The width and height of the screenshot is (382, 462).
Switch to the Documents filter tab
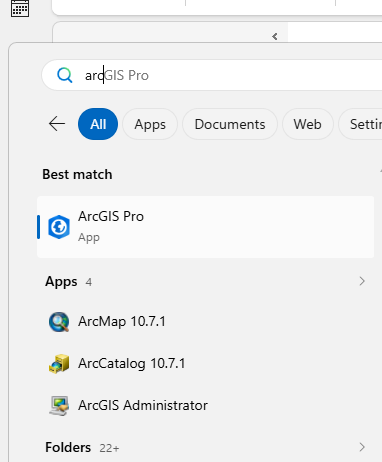coord(230,124)
